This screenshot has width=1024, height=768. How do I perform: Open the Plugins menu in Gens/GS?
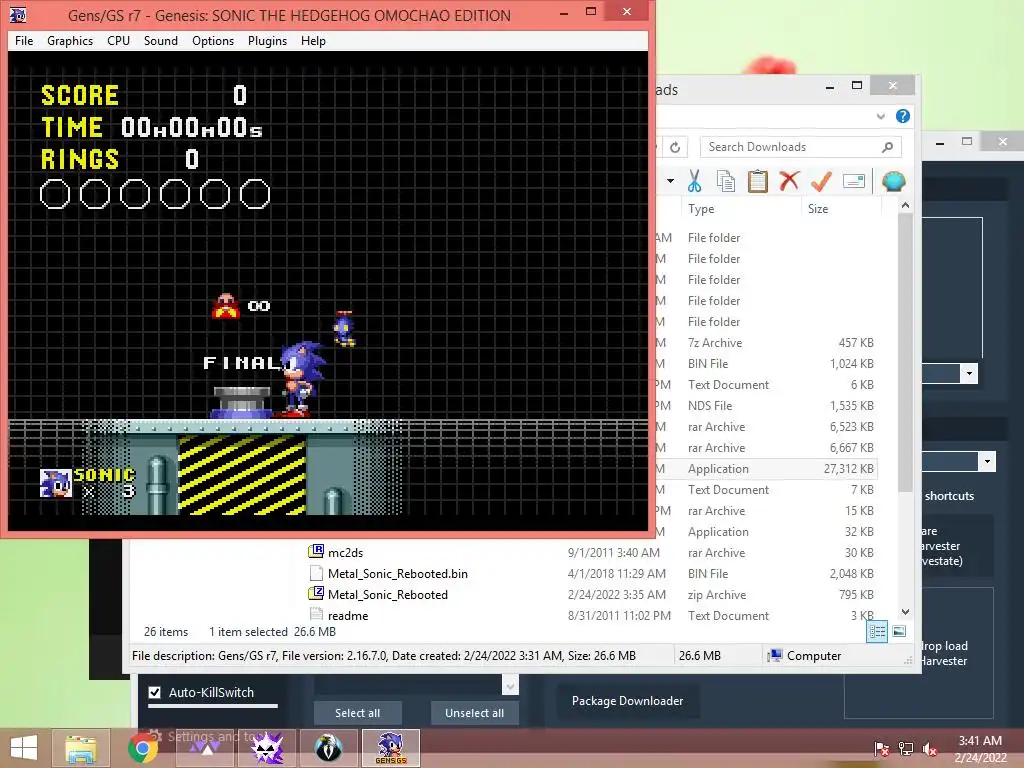click(x=267, y=40)
